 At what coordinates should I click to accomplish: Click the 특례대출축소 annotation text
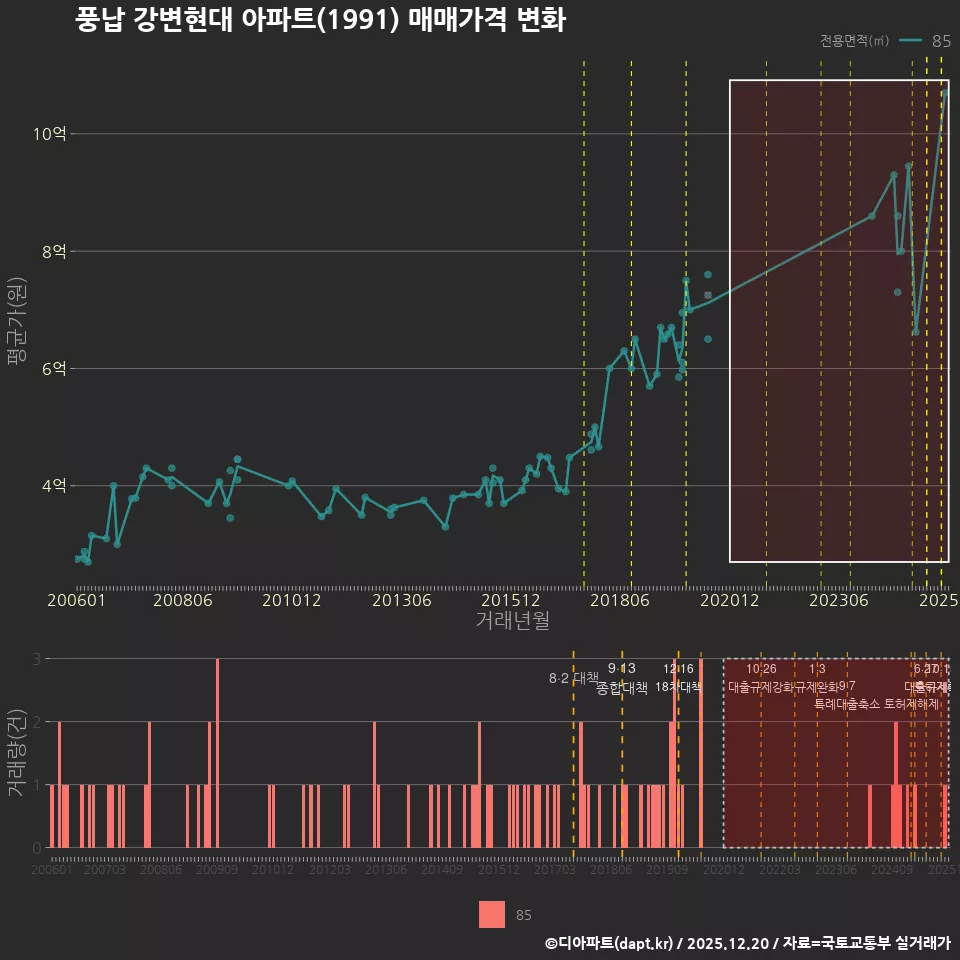(x=848, y=703)
